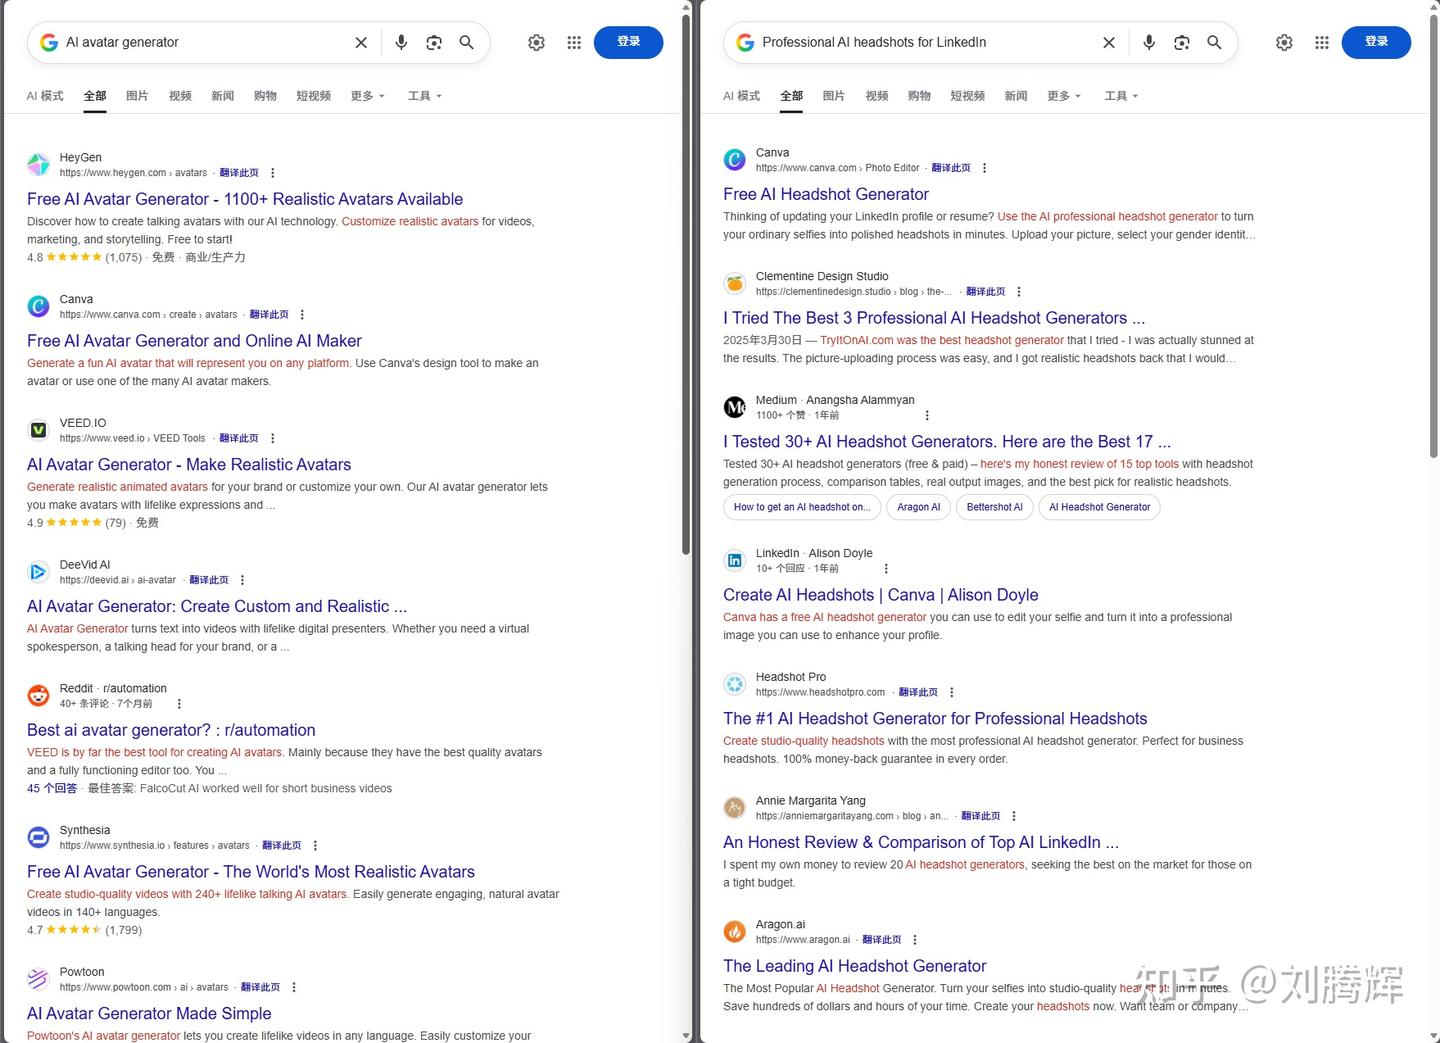Expand the 工具 dropdown in left window
This screenshot has height=1043, width=1440.
coord(424,96)
